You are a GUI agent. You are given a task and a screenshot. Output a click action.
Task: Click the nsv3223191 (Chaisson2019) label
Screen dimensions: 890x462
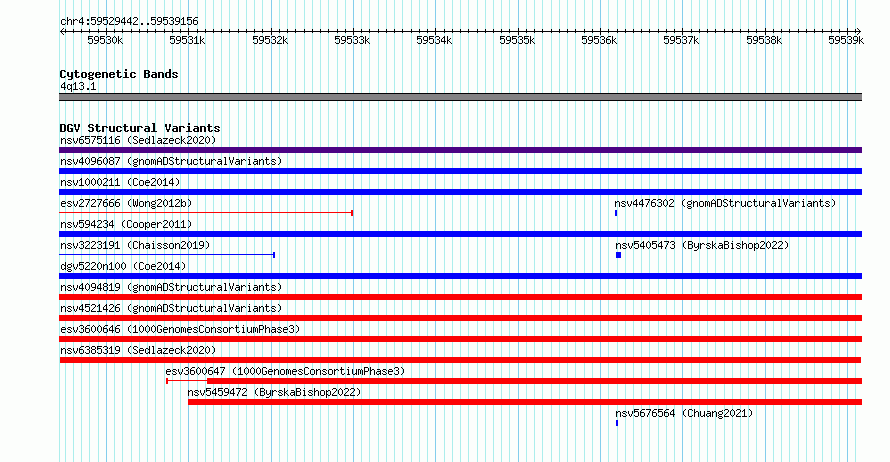tap(135, 245)
